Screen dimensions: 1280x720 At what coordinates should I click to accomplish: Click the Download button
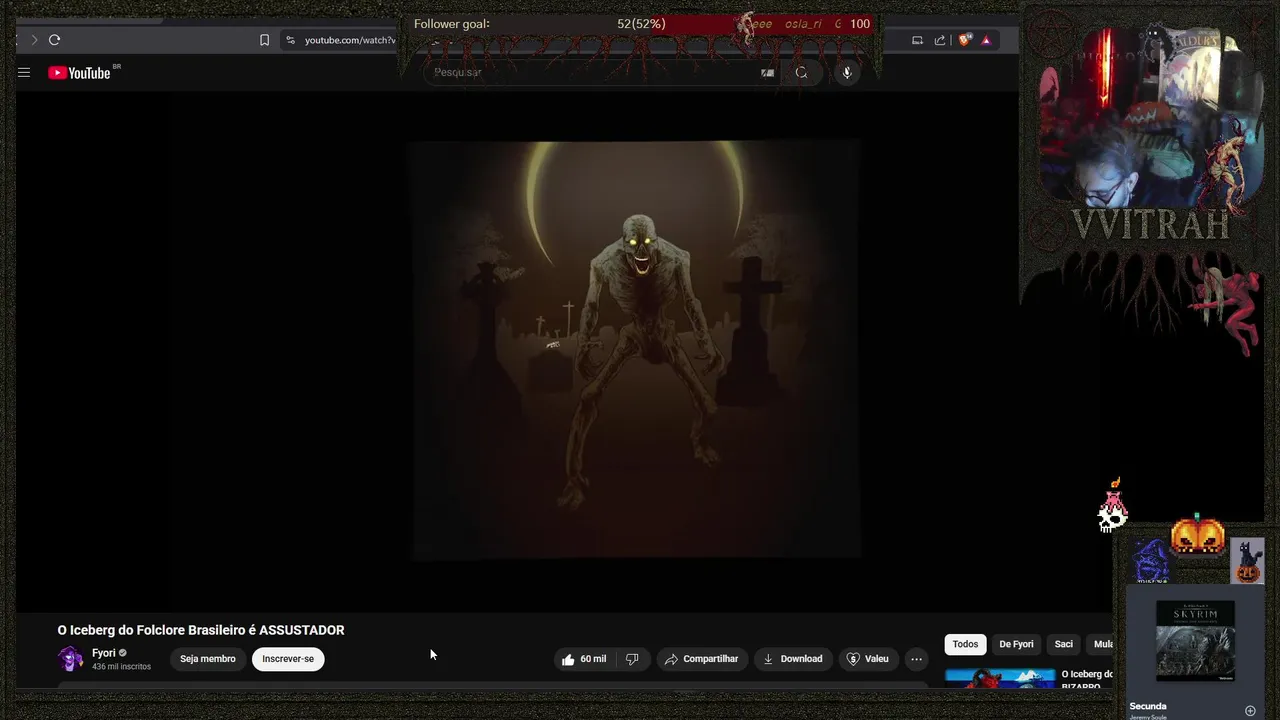[x=792, y=659]
